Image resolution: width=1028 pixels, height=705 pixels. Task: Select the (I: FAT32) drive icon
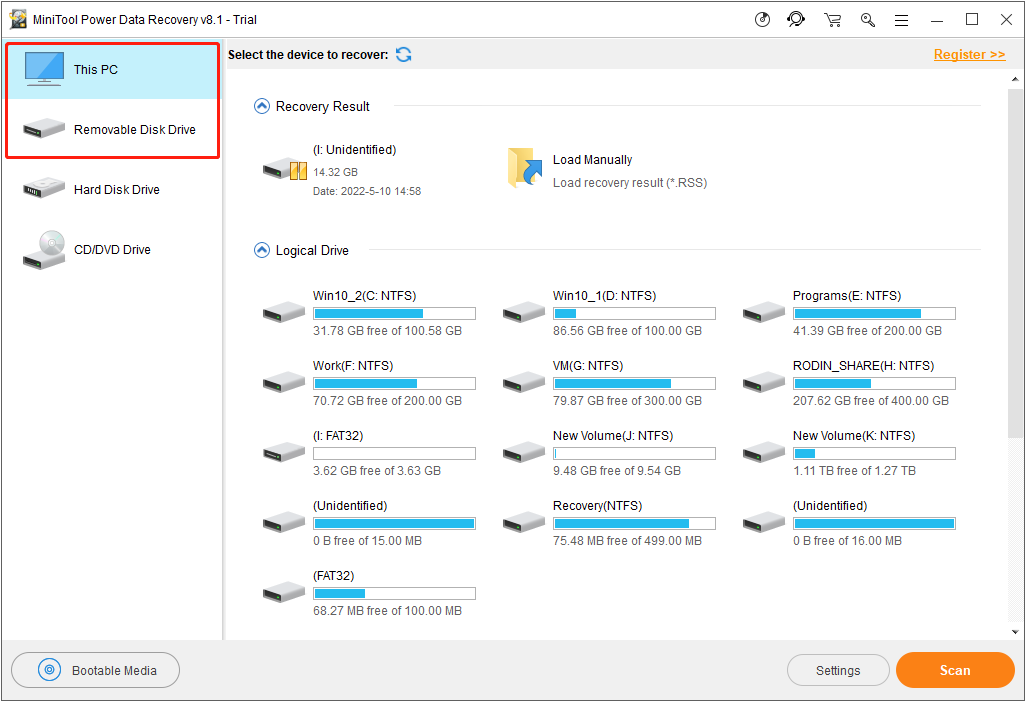point(284,453)
